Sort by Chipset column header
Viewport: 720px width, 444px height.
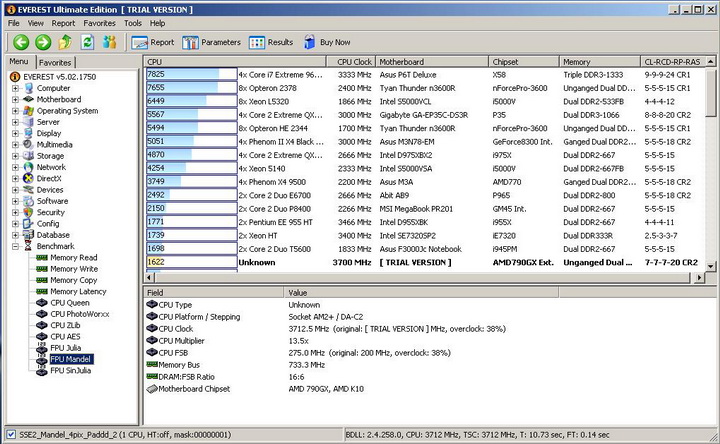click(524, 62)
